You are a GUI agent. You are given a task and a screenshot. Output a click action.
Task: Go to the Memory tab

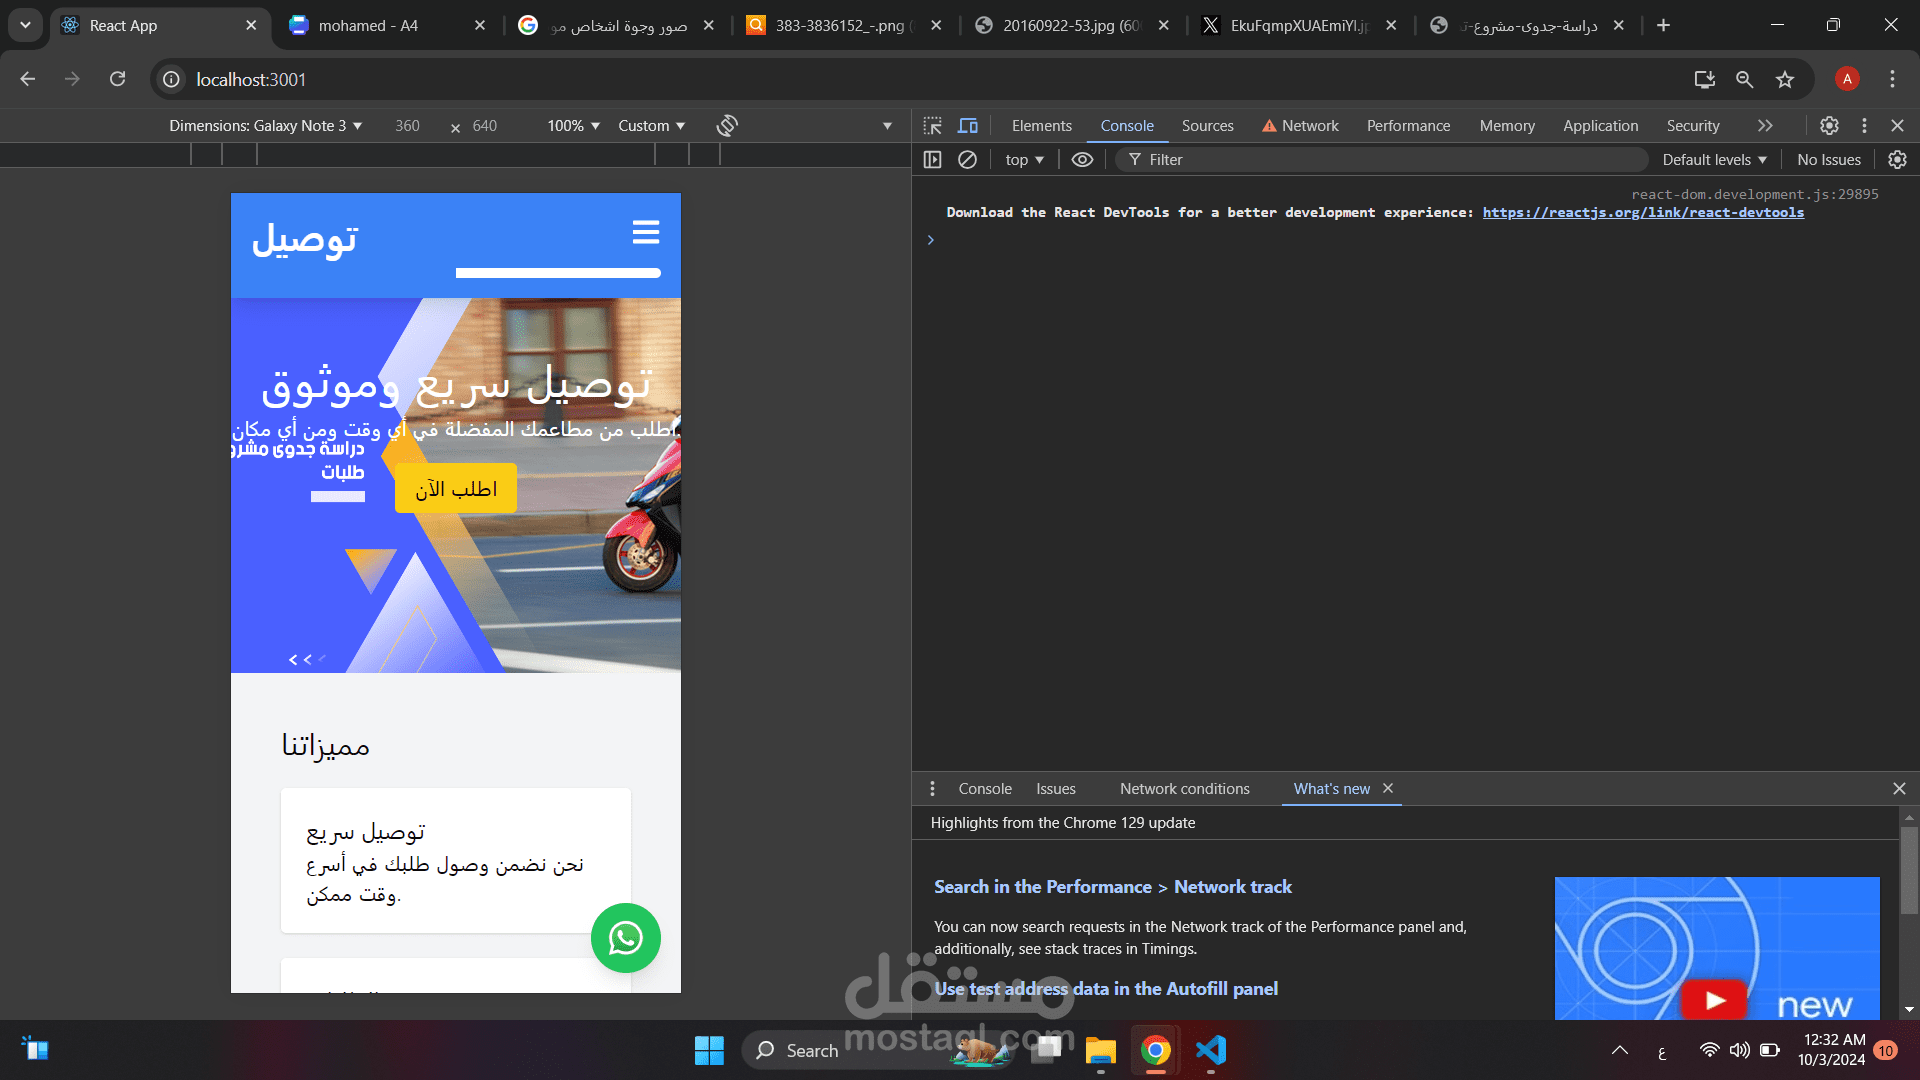point(1507,125)
